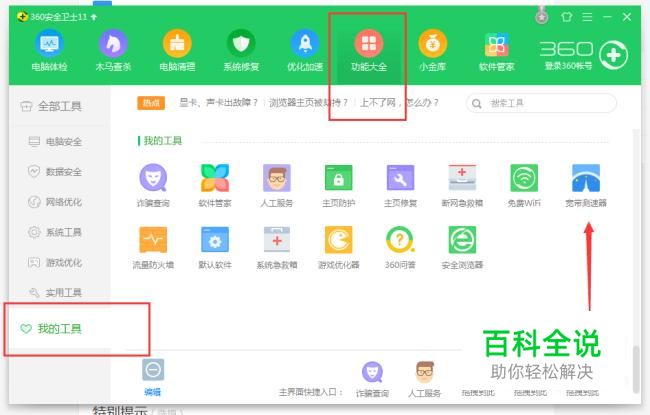Launch the 宽带测速器 tool
This screenshot has height=415, width=650.
click(x=586, y=185)
